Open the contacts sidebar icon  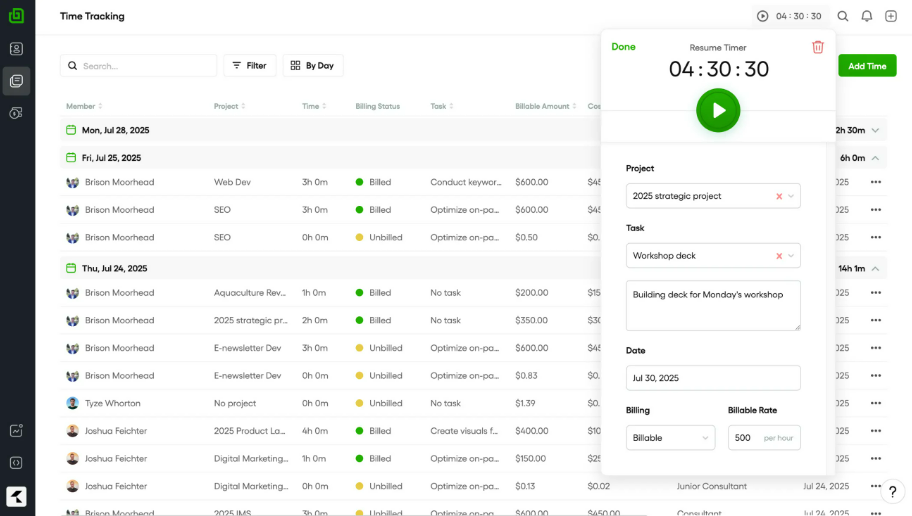point(16,49)
